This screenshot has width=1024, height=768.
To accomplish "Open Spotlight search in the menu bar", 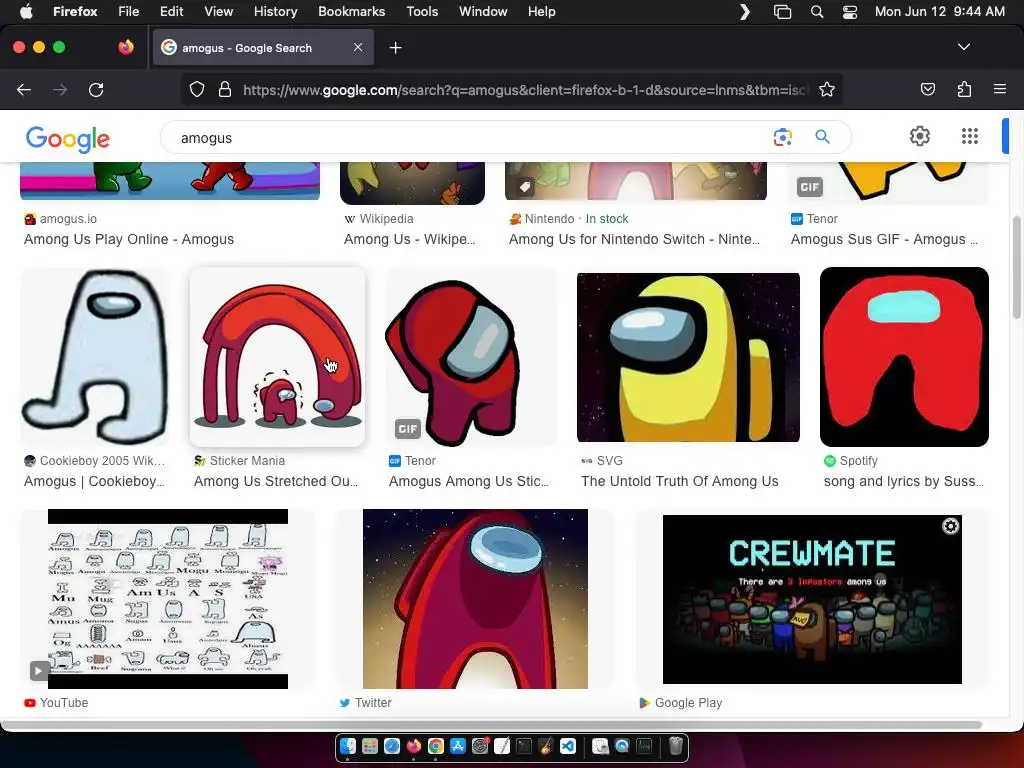I will pyautogui.click(x=816, y=11).
